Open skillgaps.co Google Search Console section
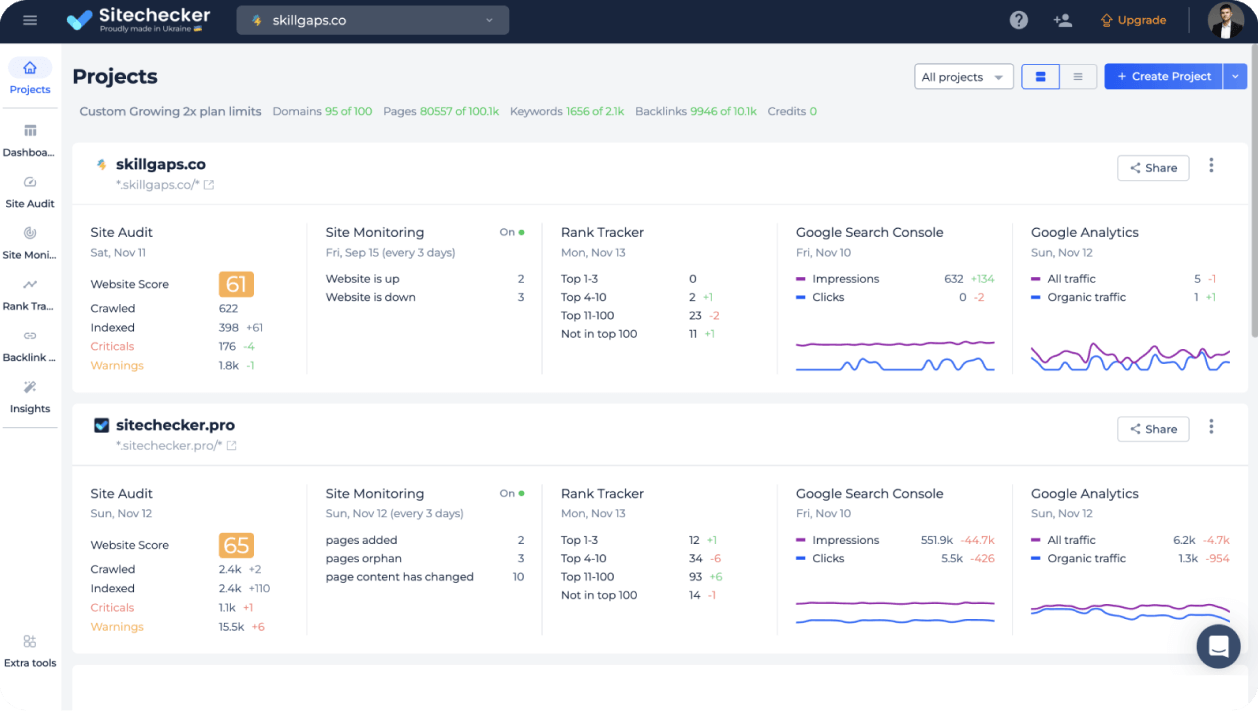1258x711 pixels. [x=870, y=233]
